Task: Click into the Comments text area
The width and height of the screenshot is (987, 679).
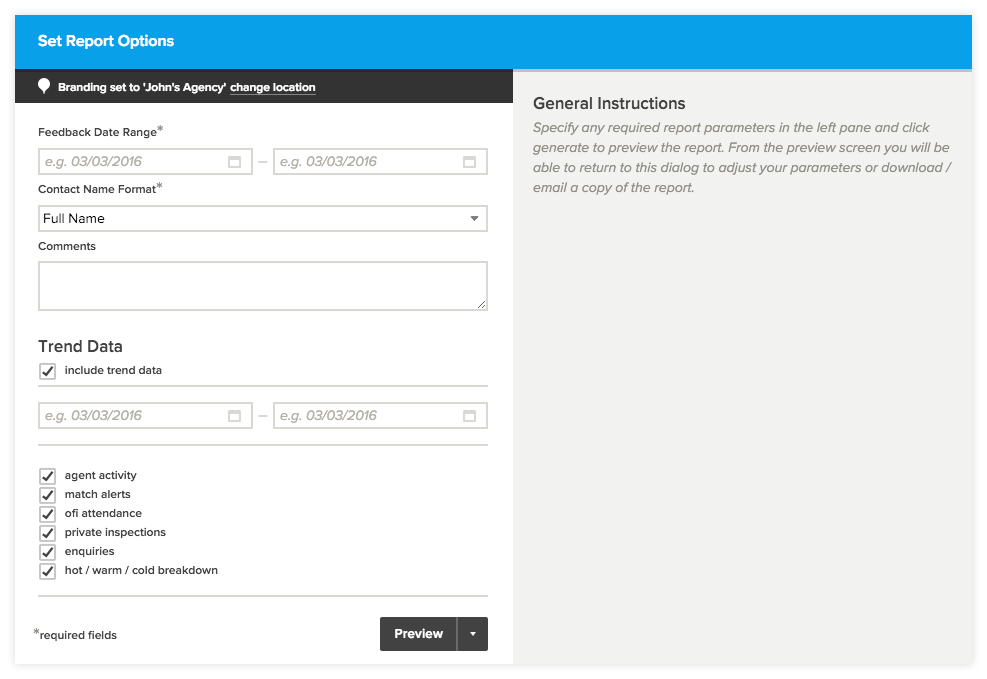Action: (262, 286)
